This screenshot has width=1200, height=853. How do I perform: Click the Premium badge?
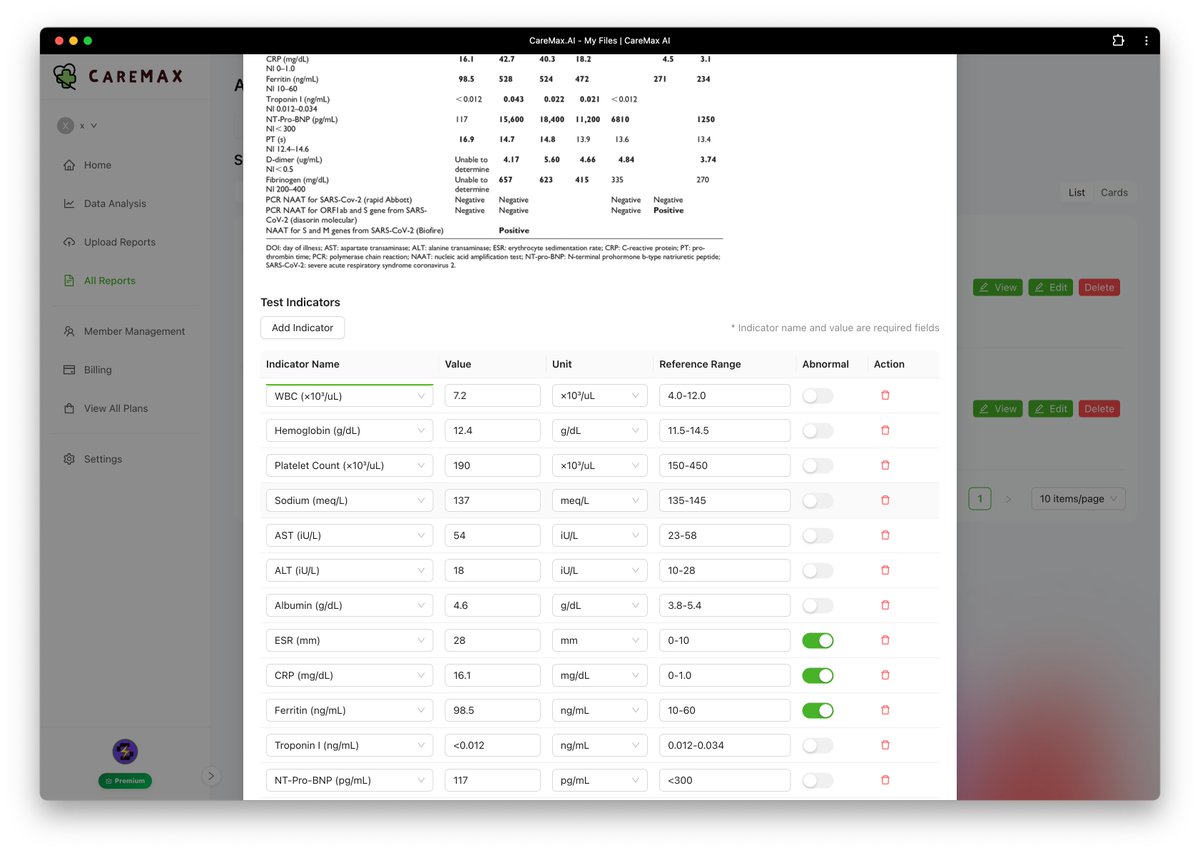point(125,781)
